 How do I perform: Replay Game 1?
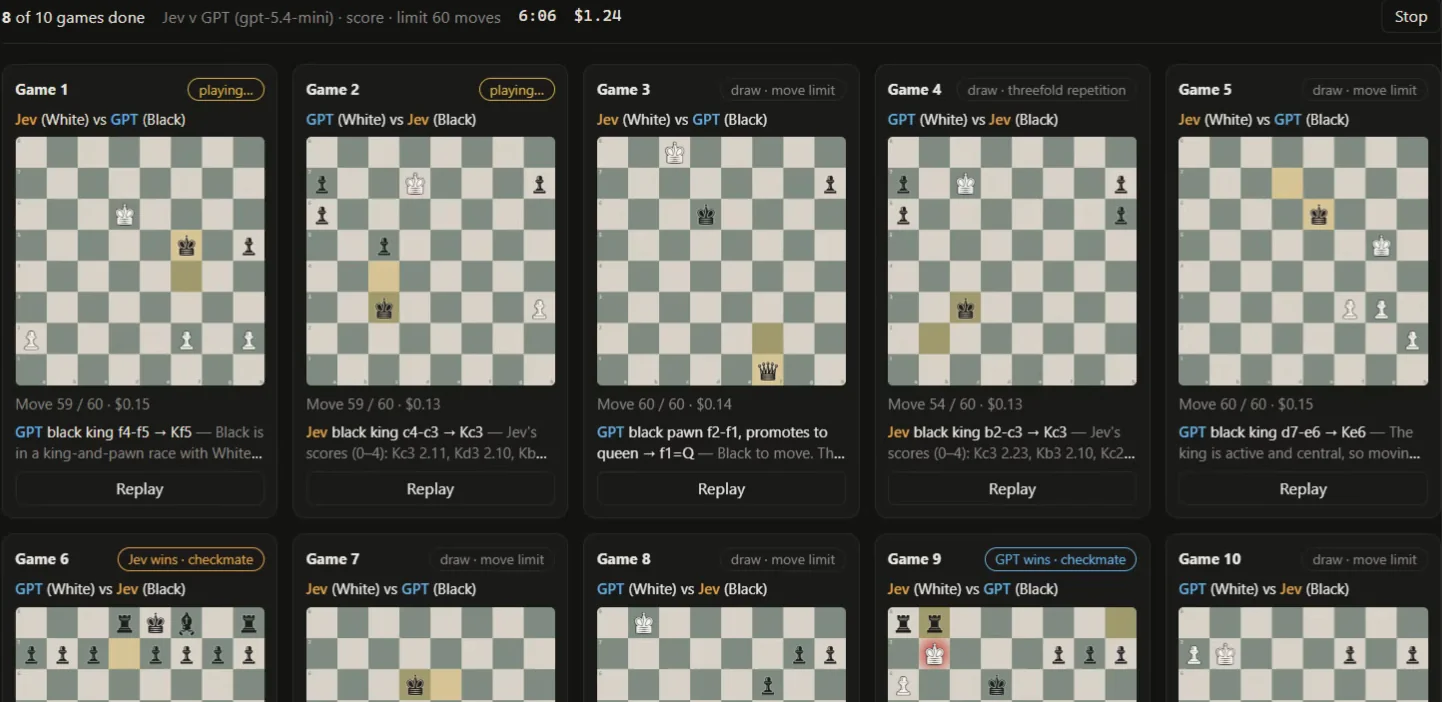[x=140, y=489]
